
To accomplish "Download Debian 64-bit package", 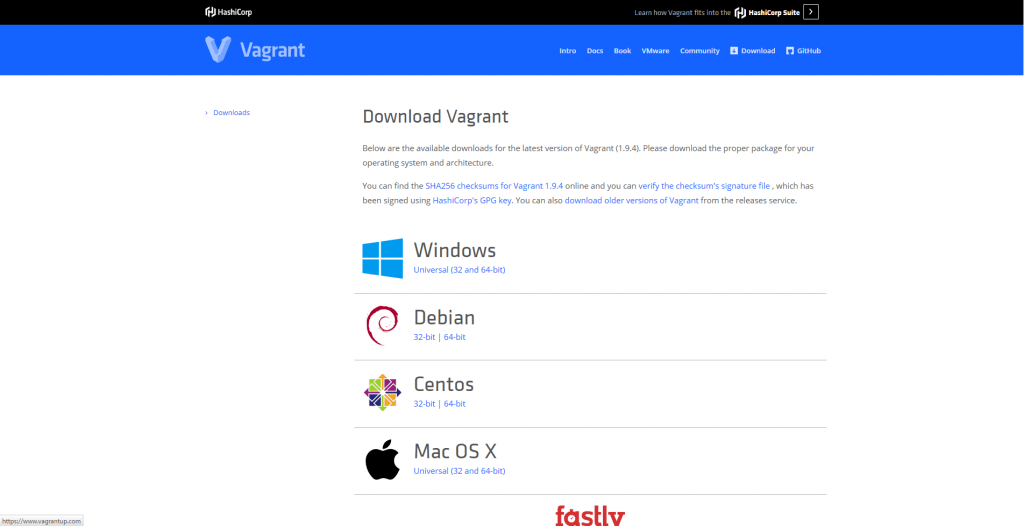I will pos(455,337).
